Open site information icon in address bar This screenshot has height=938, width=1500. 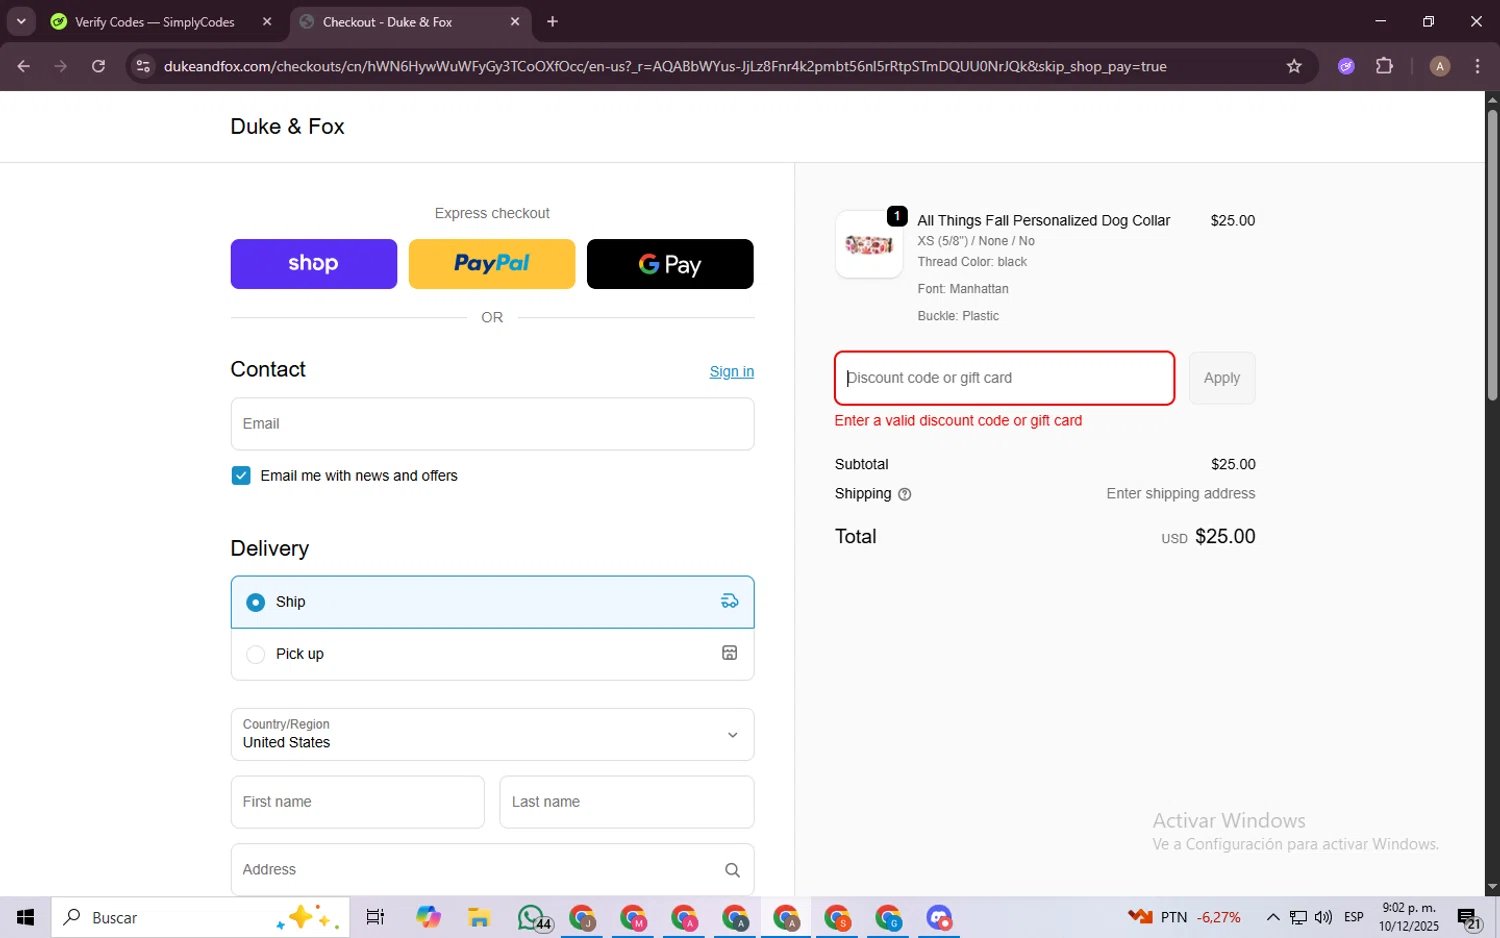(143, 66)
